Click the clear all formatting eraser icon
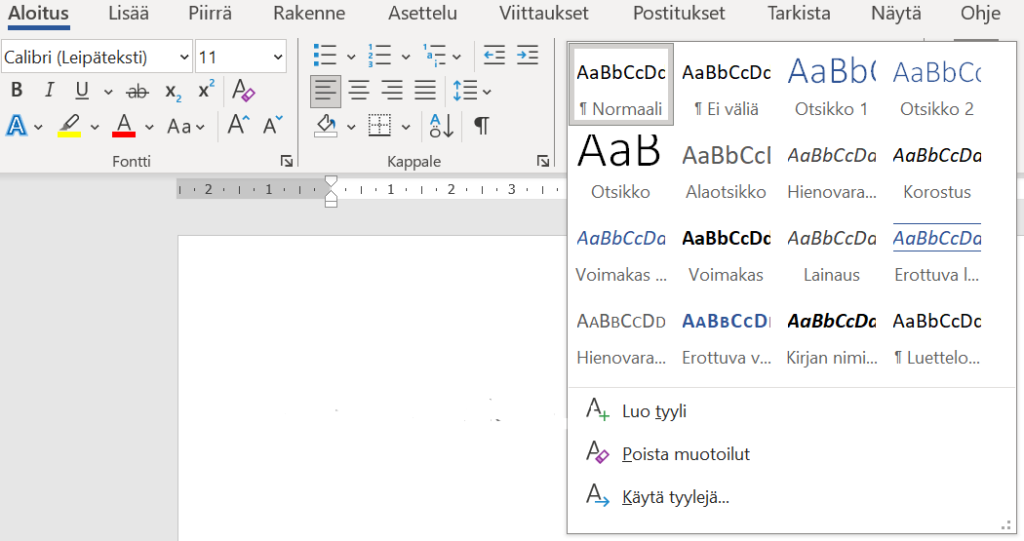Screen dimensions: 1024x541 (x=244, y=91)
